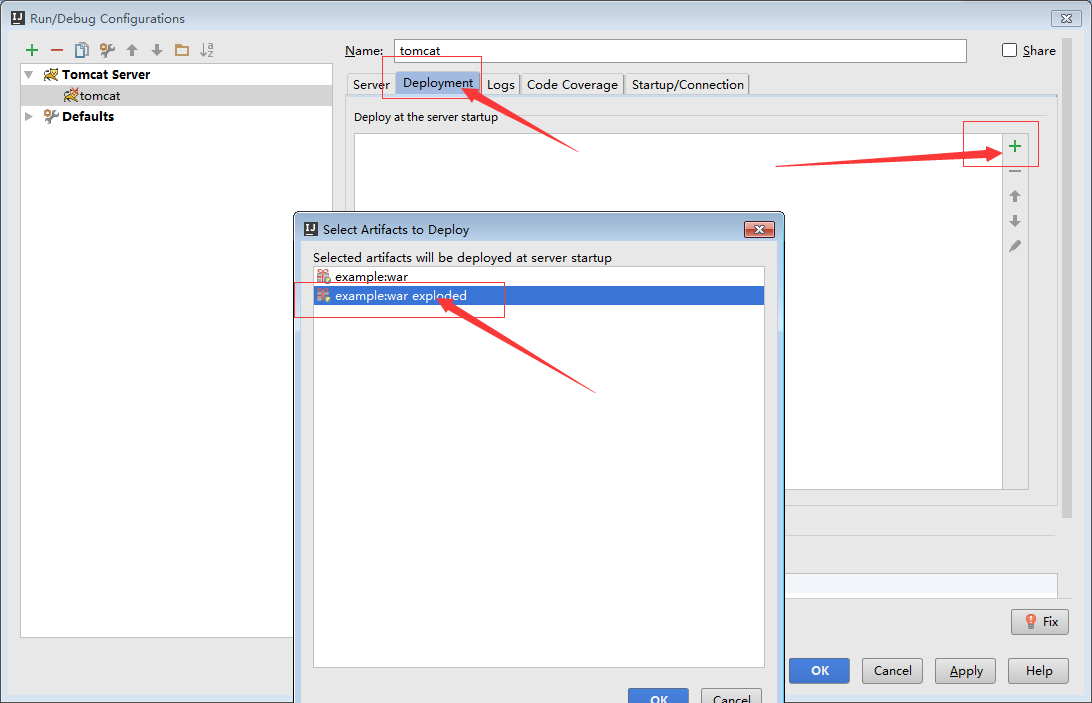Viewport: 1092px width, 703px height.
Task: Remove selected configuration with red minus
Action: click(57, 50)
